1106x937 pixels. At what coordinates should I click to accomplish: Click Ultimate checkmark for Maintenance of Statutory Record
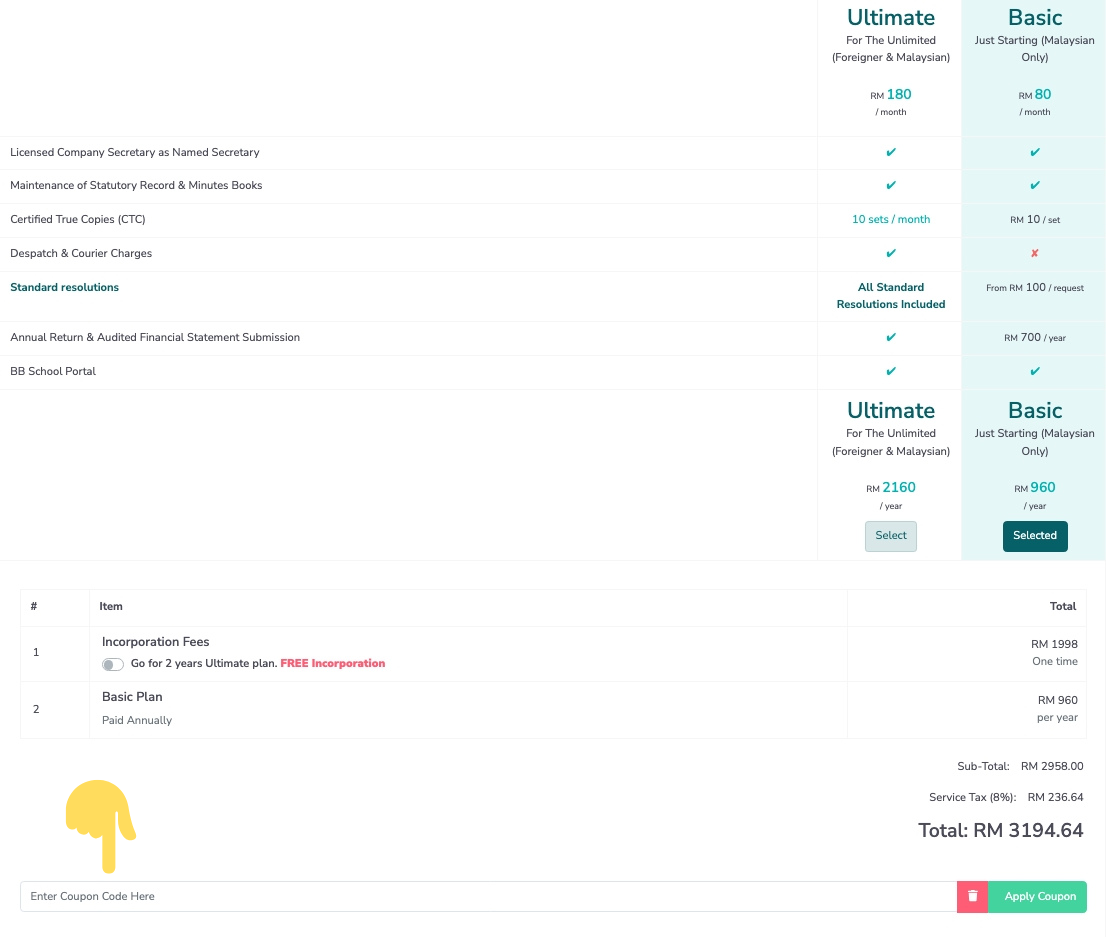coord(891,185)
